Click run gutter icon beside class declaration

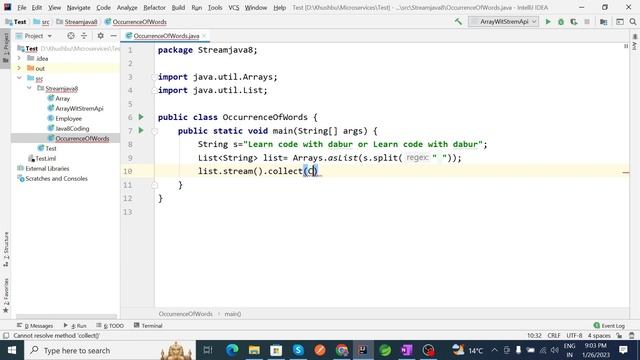click(x=141, y=117)
